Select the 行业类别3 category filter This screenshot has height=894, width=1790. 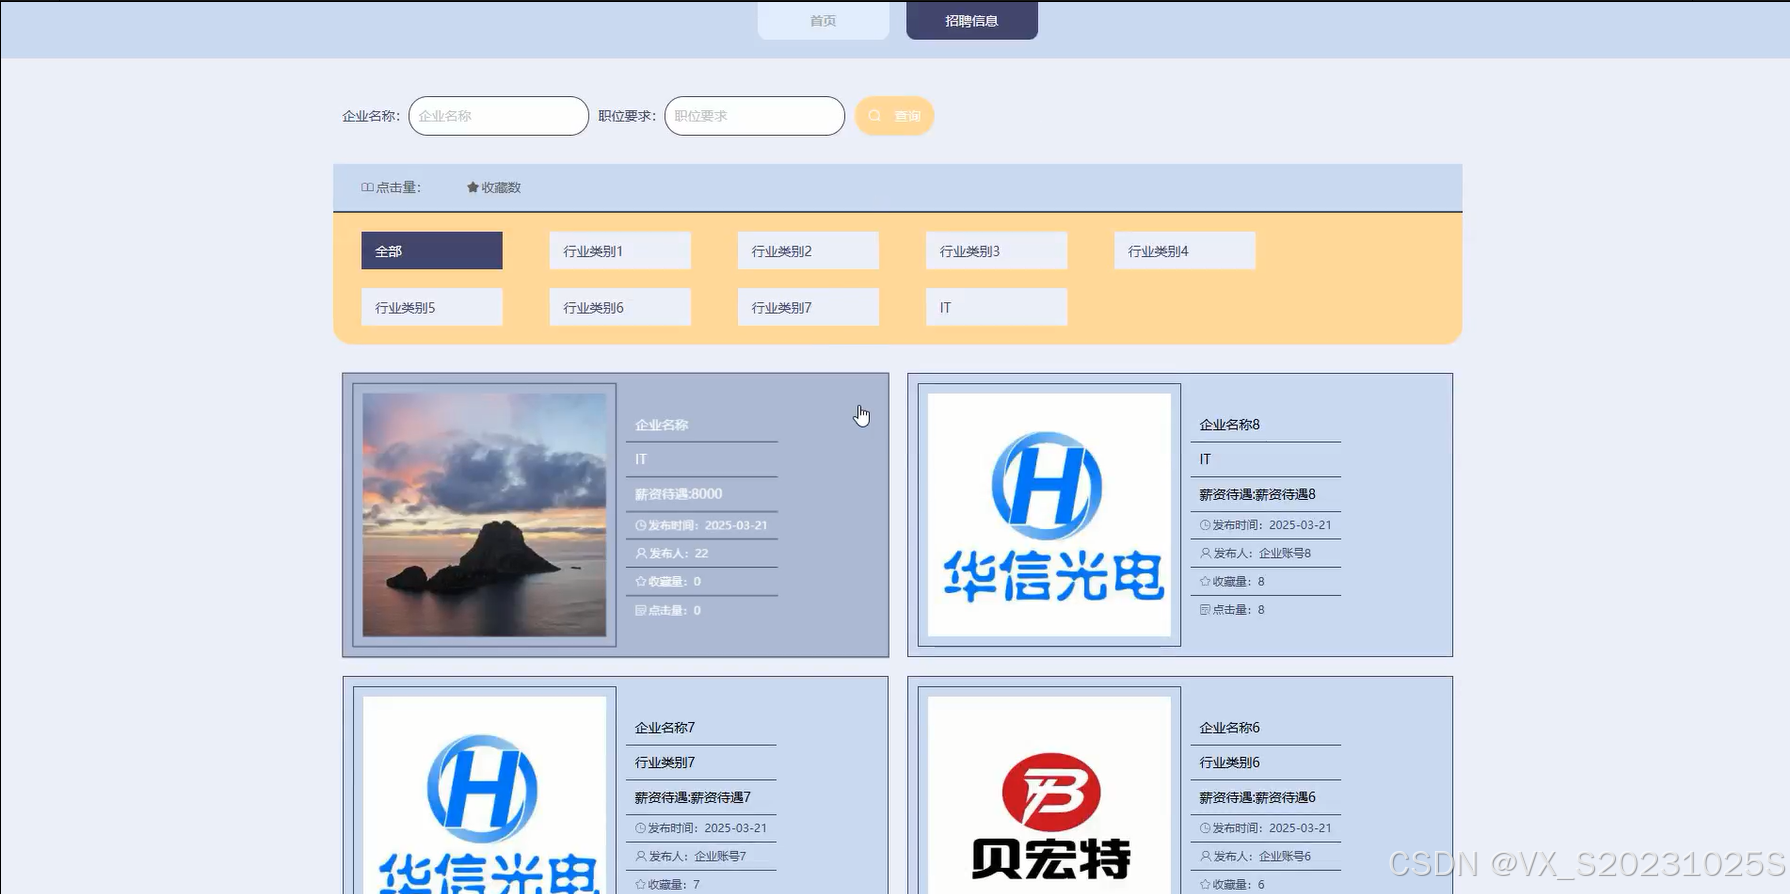tap(996, 251)
